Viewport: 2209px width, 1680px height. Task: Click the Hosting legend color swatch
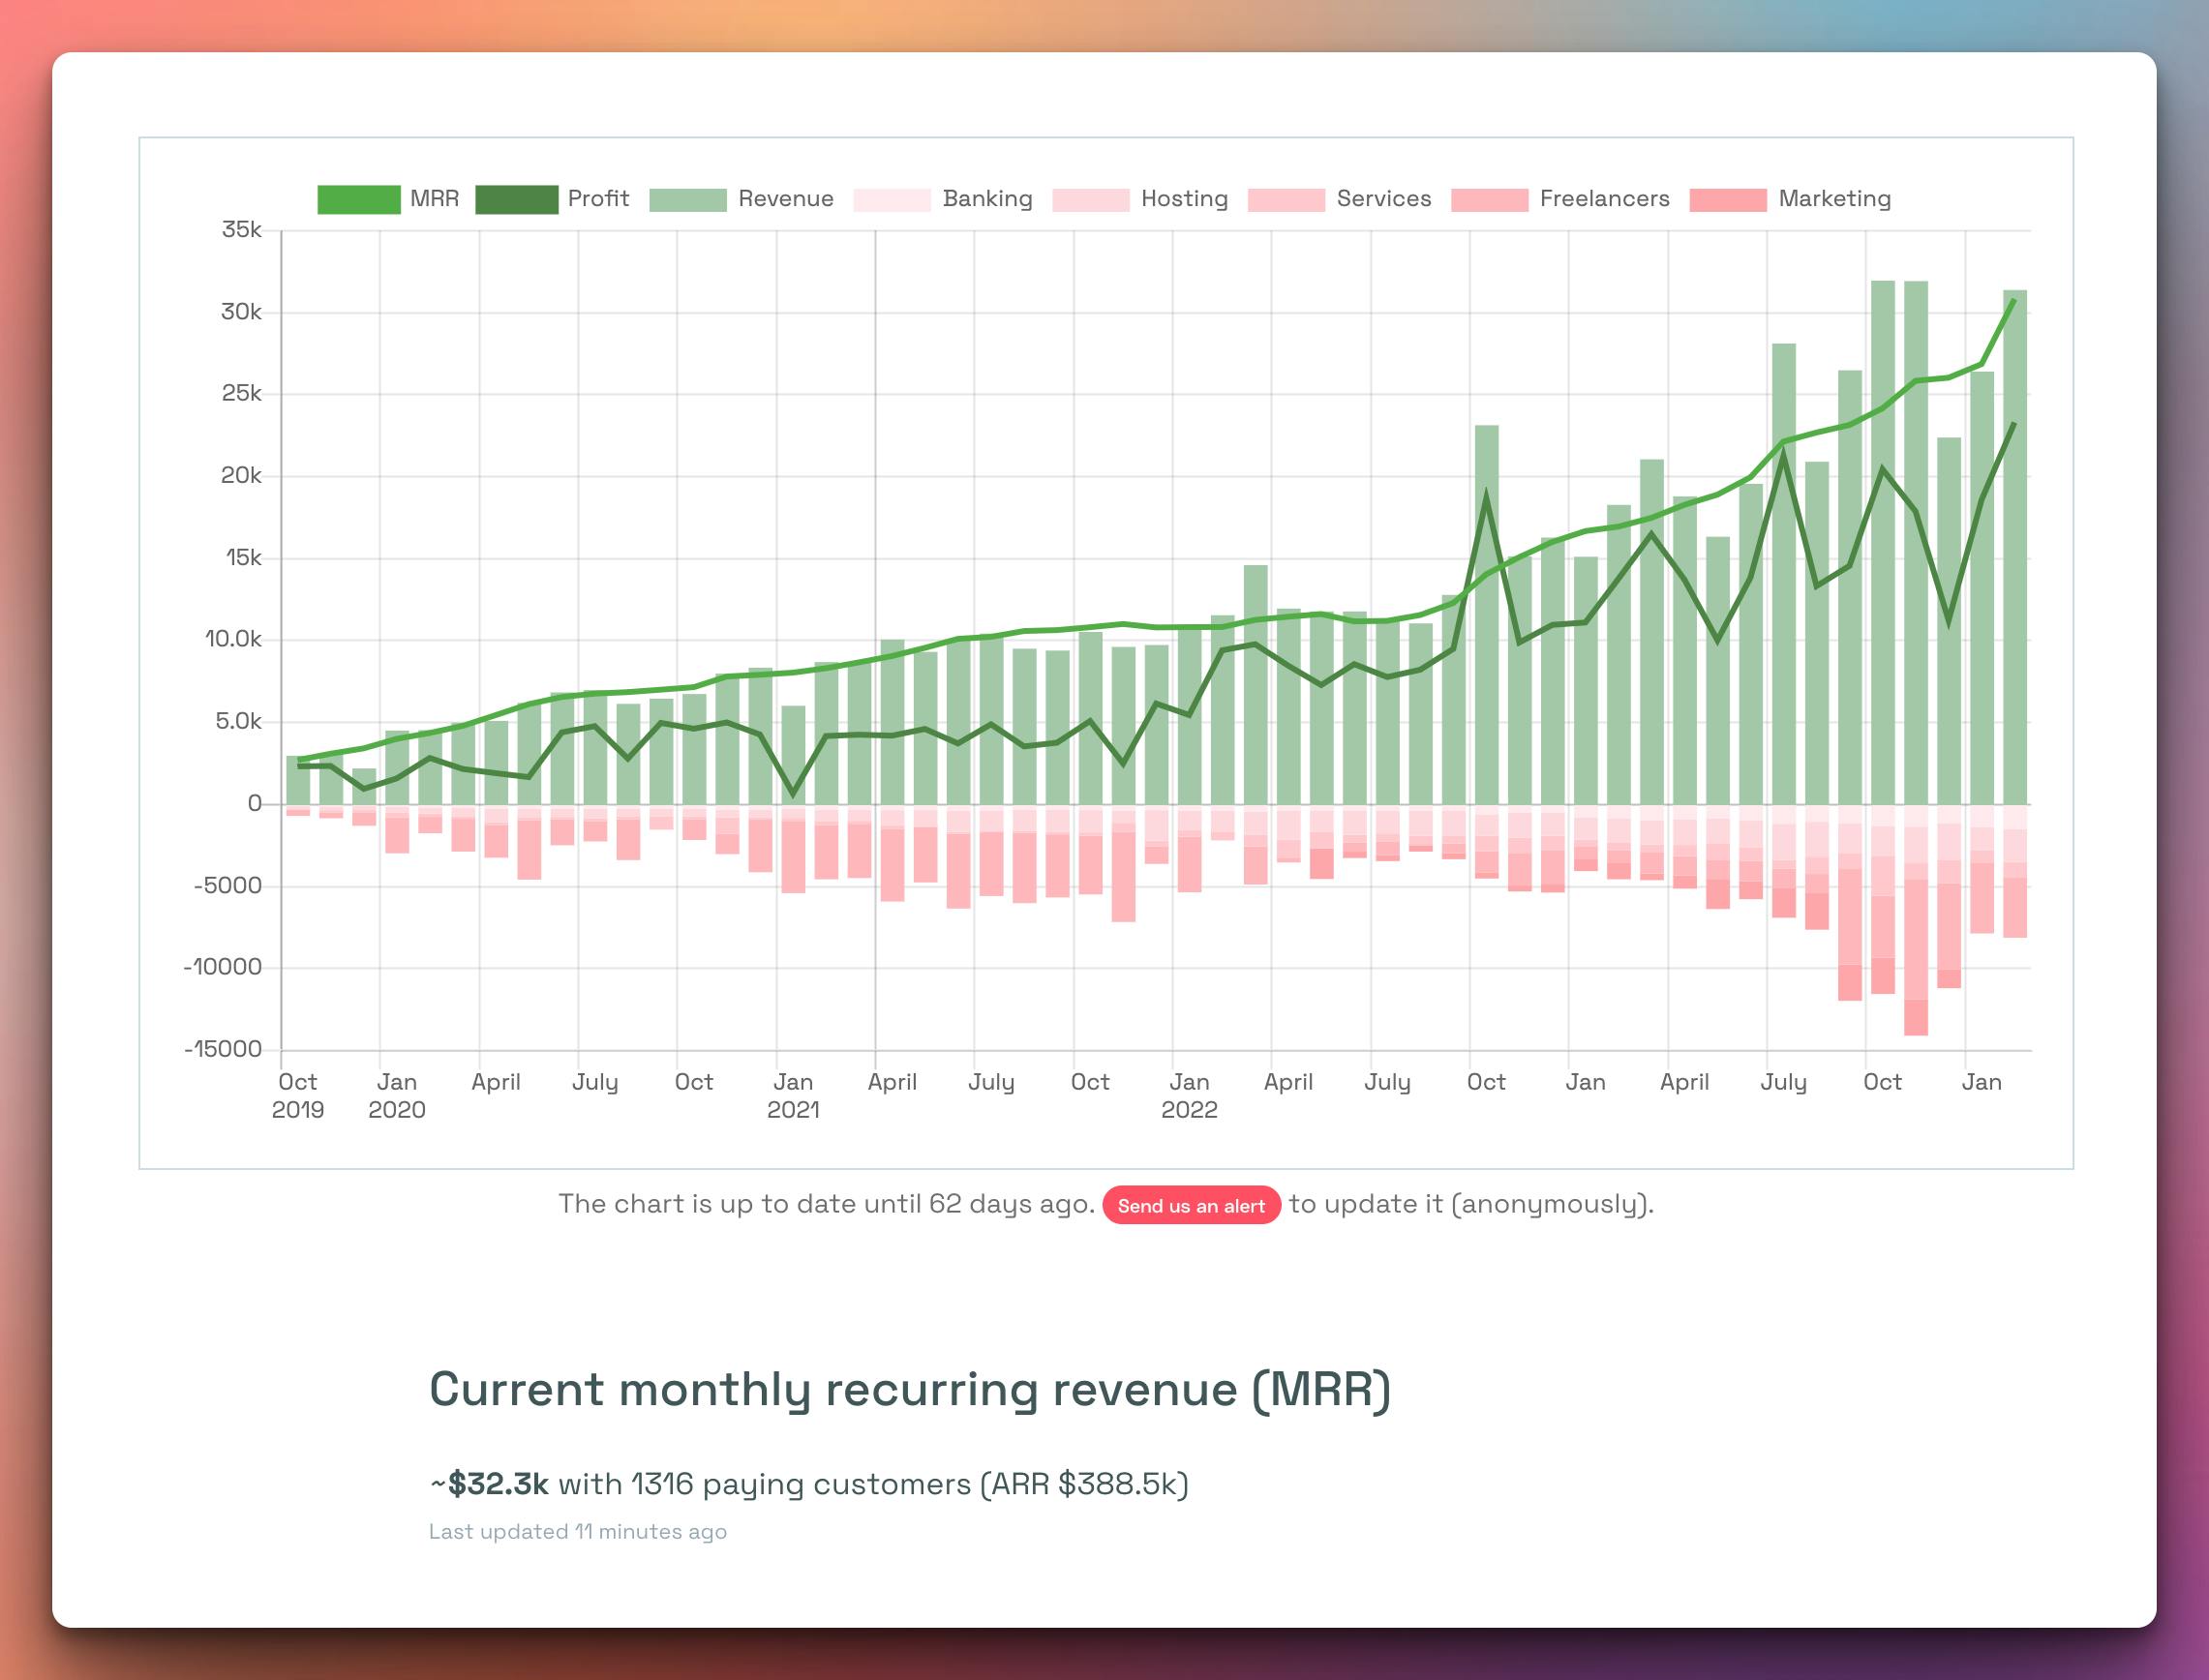(1091, 199)
